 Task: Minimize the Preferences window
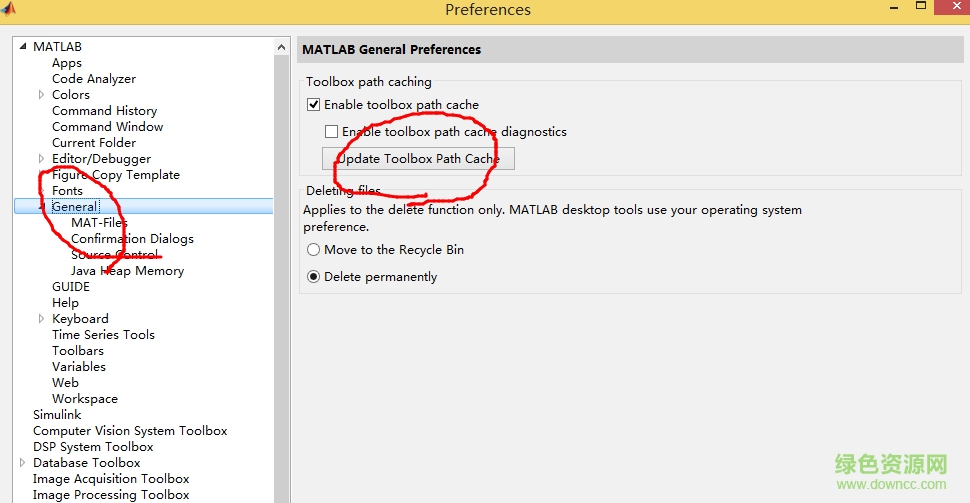pos(894,8)
